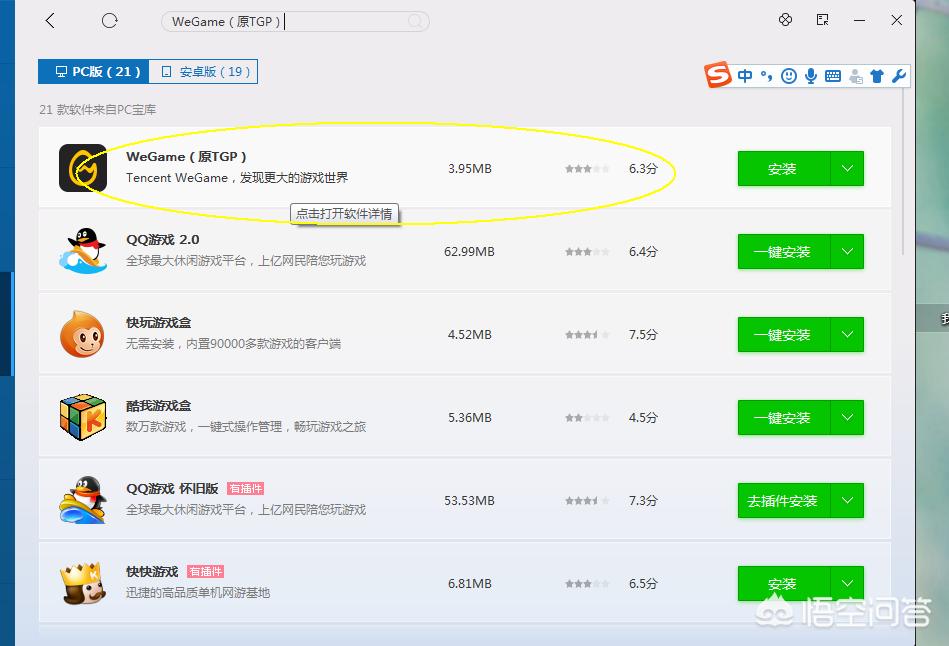Screen dimensions: 949x646
Task: Click 一键安装 for QQ游戏 2.0
Action: [x=784, y=251]
